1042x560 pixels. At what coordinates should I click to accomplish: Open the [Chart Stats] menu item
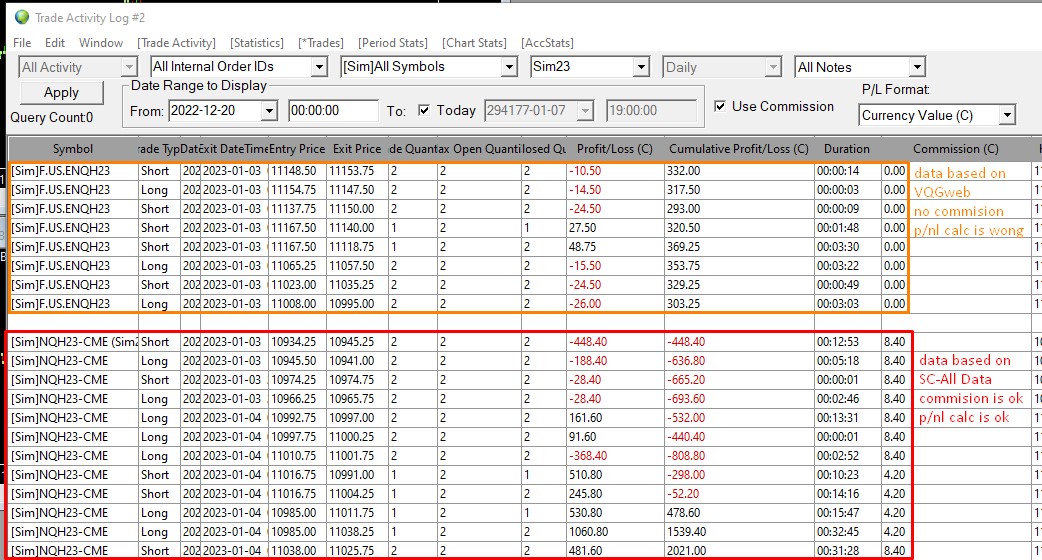click(474, 43)
